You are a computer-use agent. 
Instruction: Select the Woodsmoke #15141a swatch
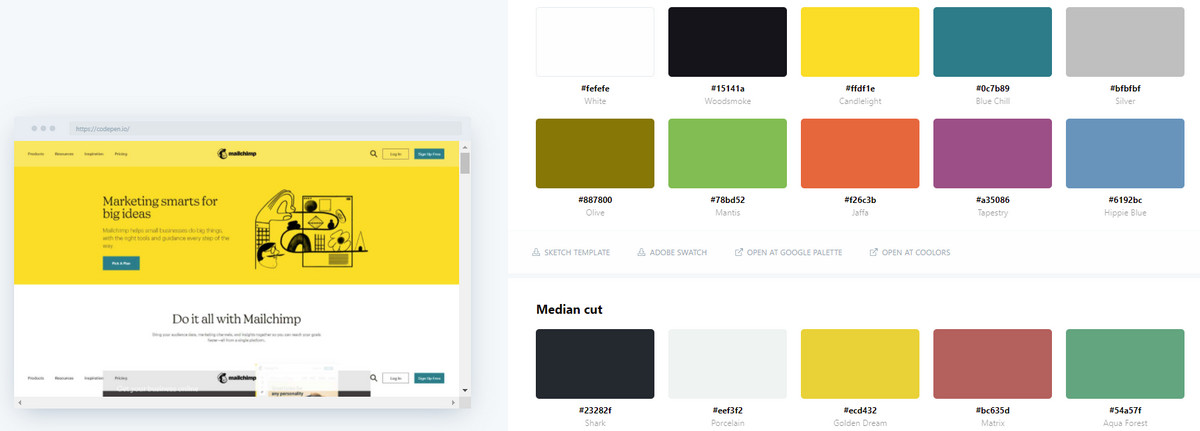coord(728,41)
